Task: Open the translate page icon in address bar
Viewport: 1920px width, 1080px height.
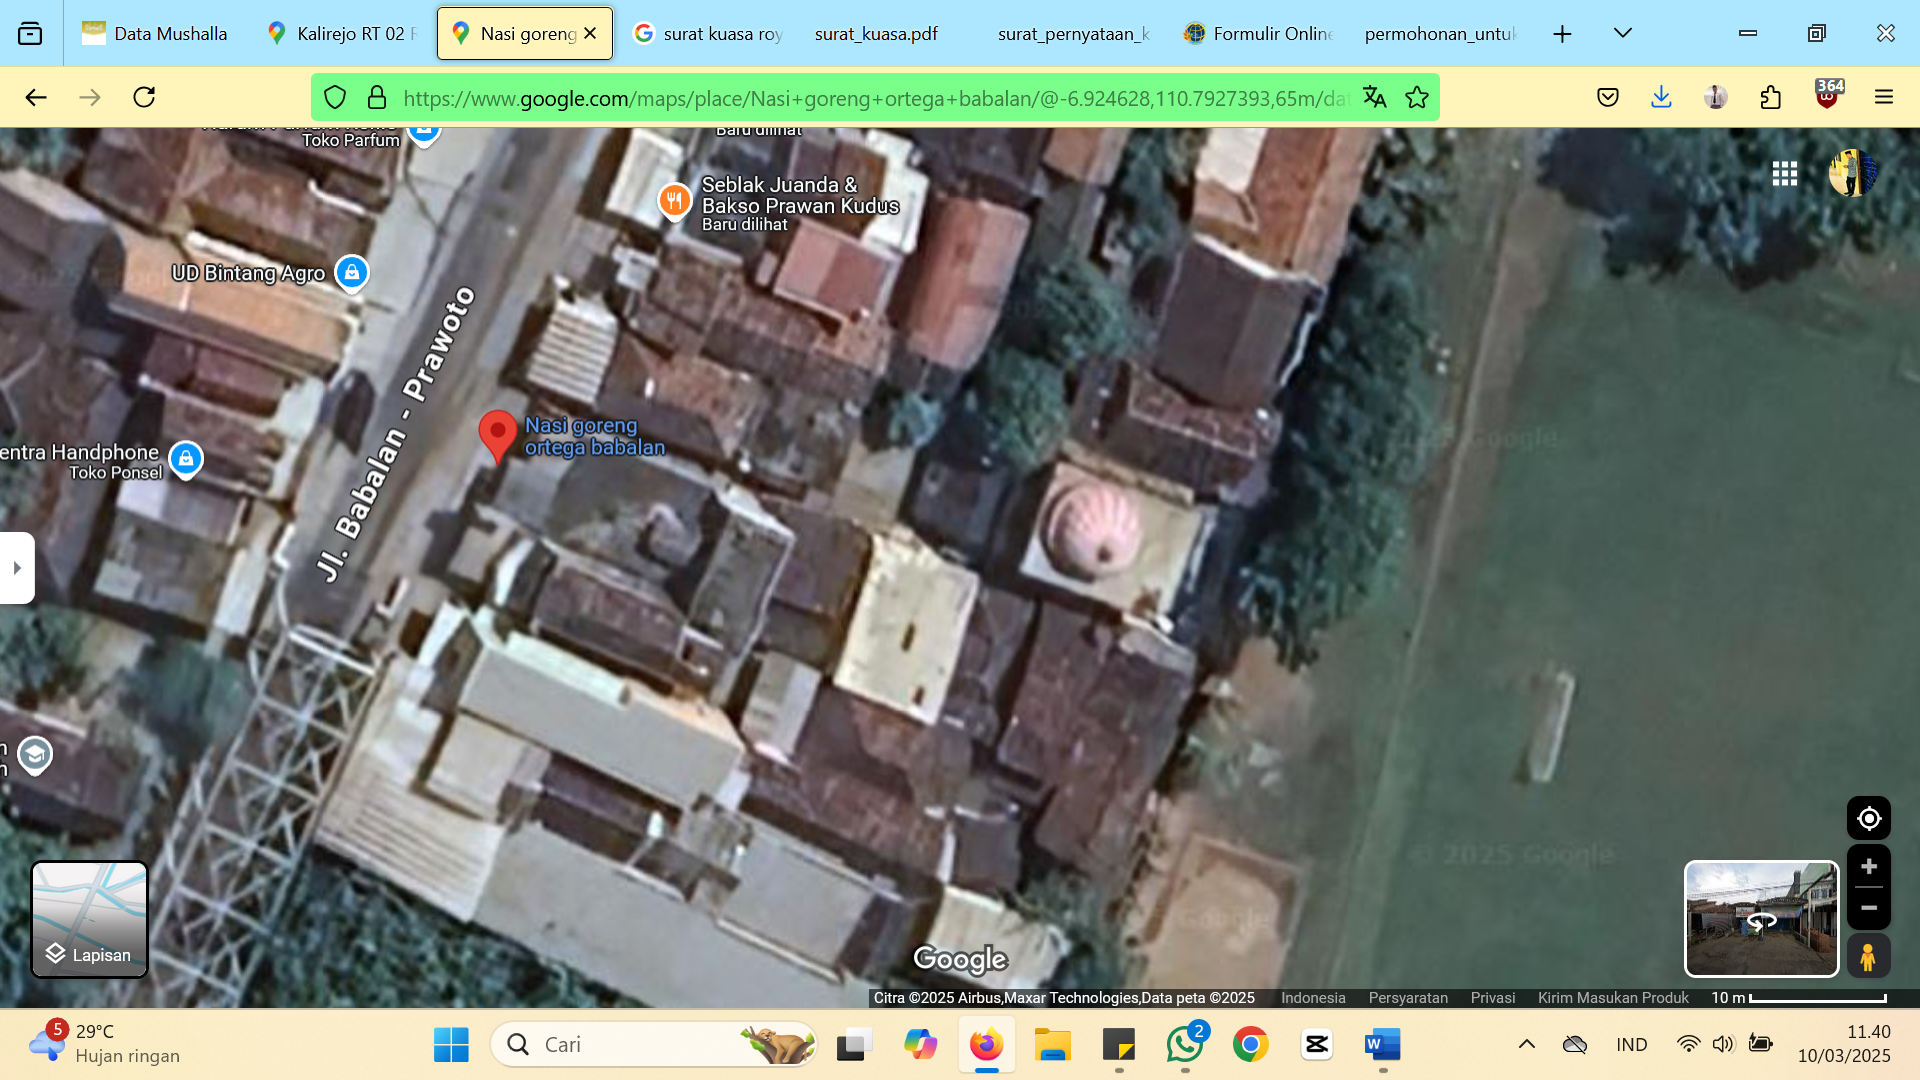Action: click(x=1374, y=97)
